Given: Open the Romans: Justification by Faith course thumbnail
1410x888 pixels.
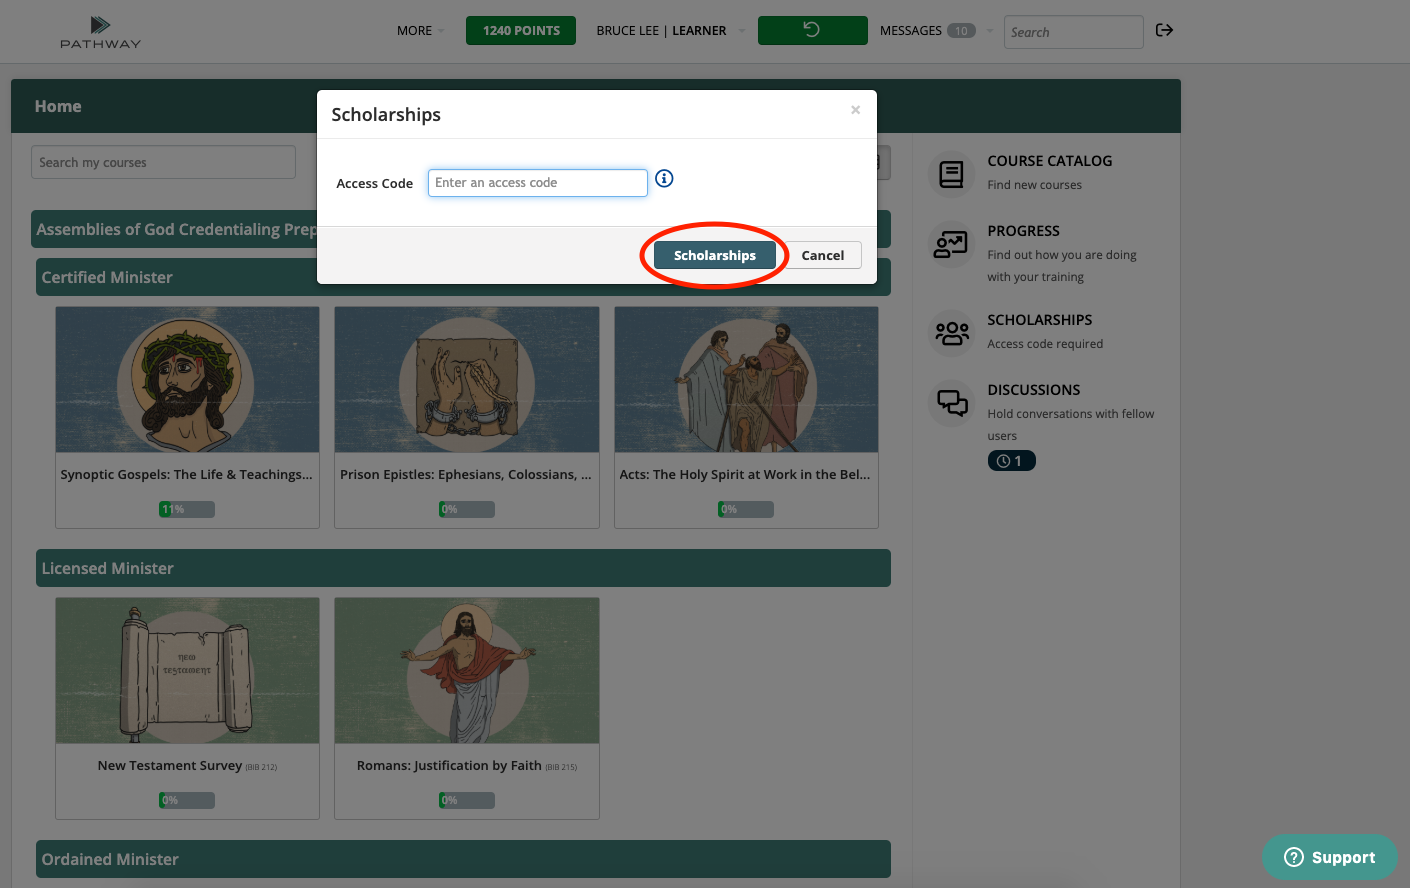Looking at the screenshot, I should [x=466, y=671].
